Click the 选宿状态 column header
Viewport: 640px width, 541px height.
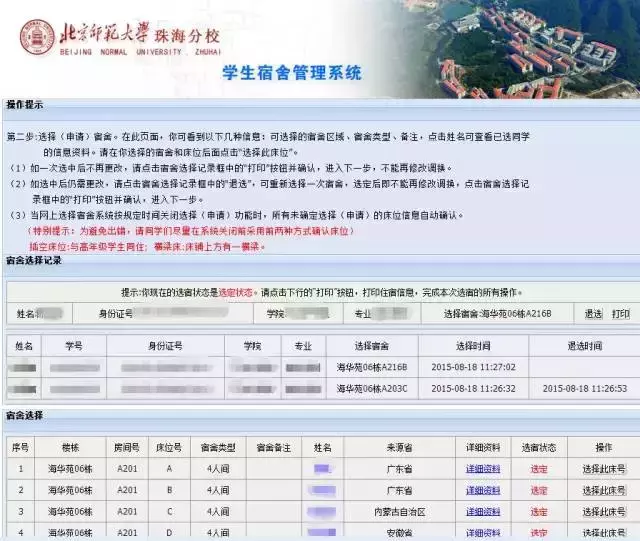[x=539, y=447]
